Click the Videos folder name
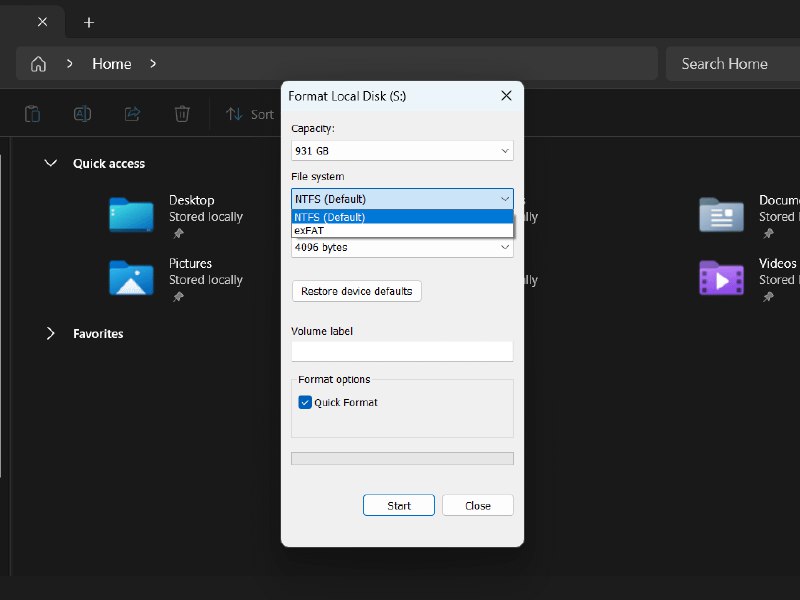This screenshot has width=800, height=600. click(x=778, y=263)
